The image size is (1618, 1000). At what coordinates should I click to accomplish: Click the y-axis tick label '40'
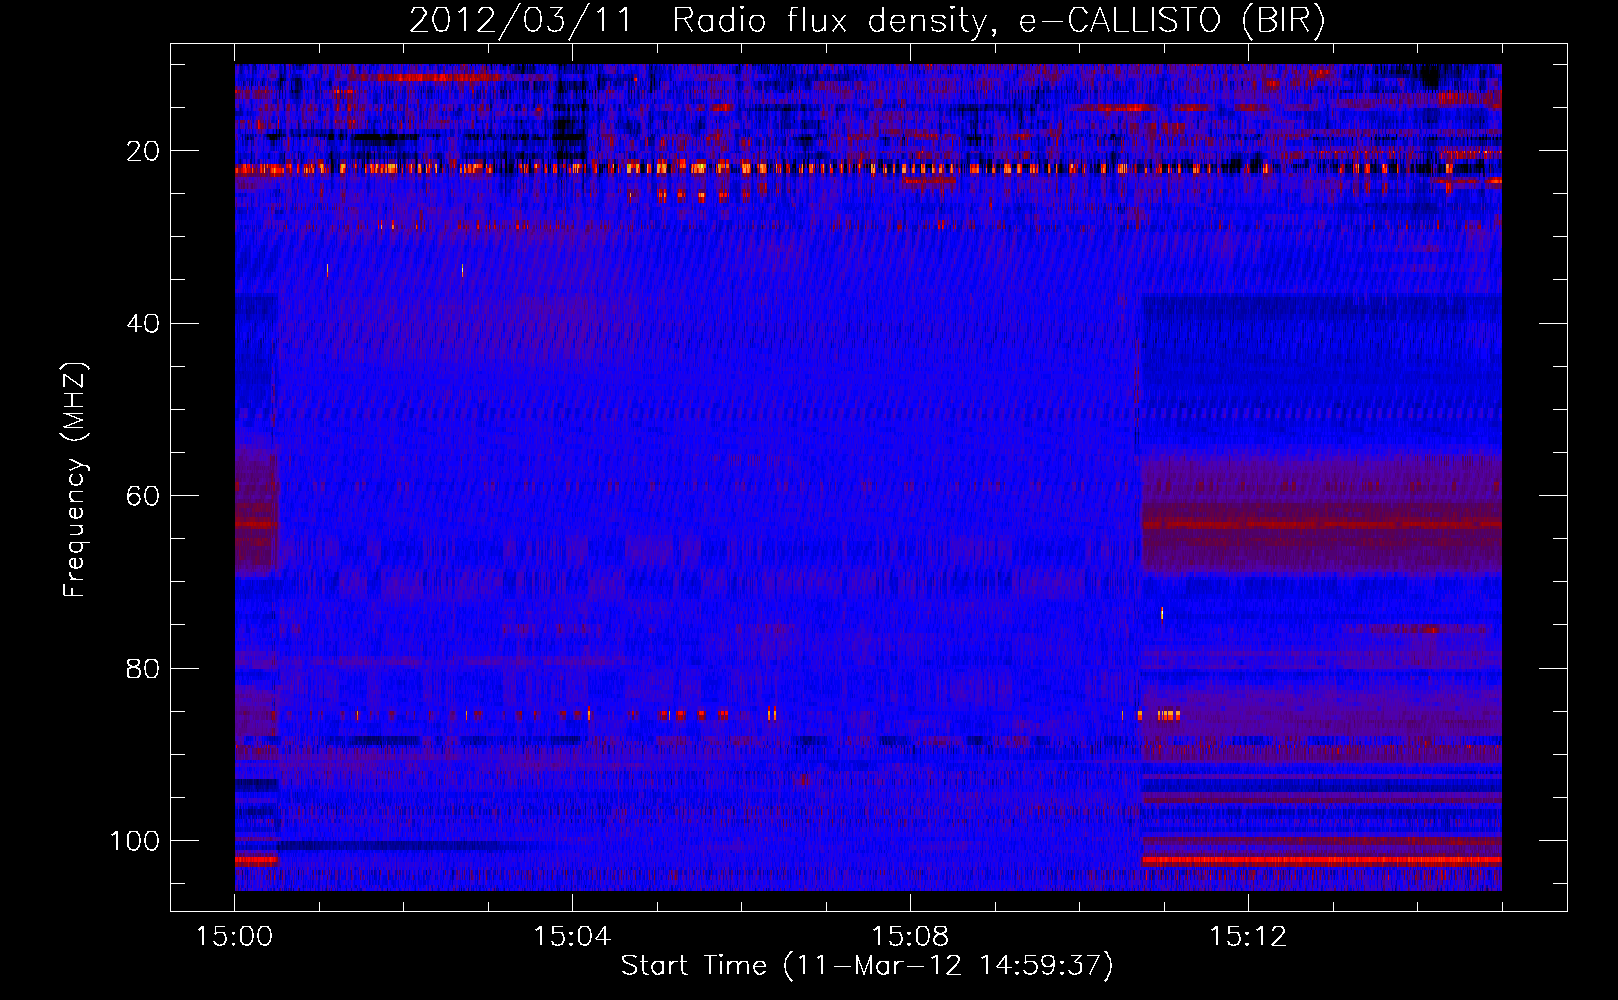click(x=143, y=324)
